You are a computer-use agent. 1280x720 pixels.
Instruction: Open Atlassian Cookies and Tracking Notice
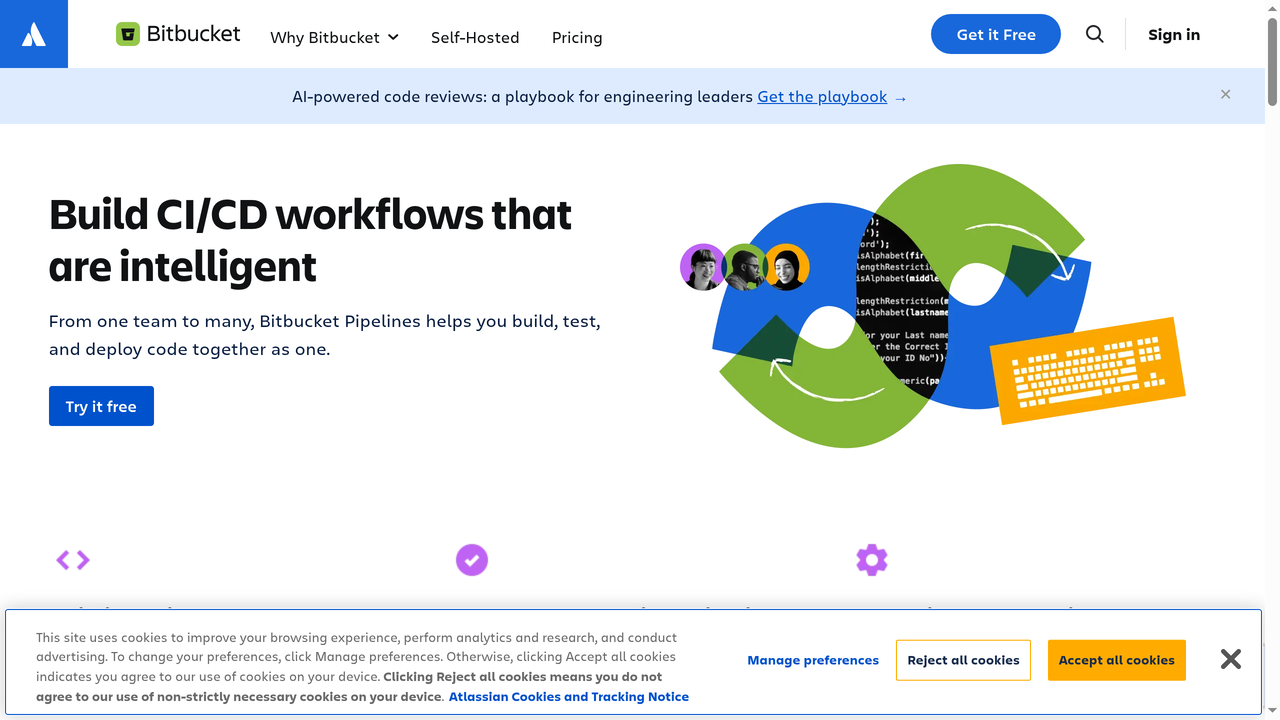click(568, 696)
